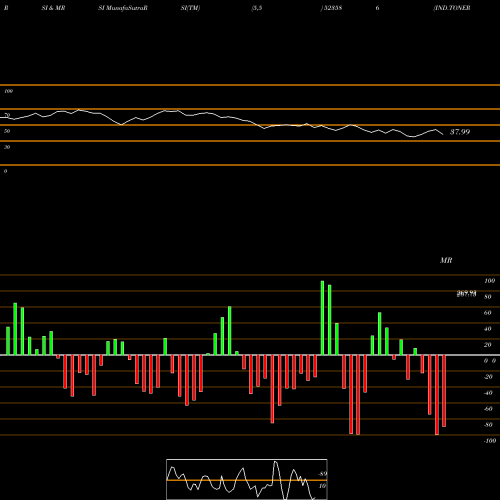Open the mini oscillator chart thumbnail
The image size is (500, 500).
pos(247,479)
